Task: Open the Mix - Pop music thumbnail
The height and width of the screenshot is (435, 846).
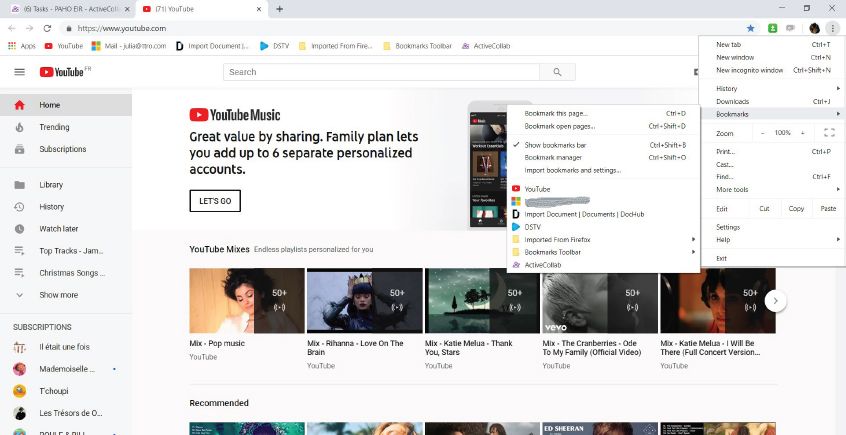Action: coord(246,300)
